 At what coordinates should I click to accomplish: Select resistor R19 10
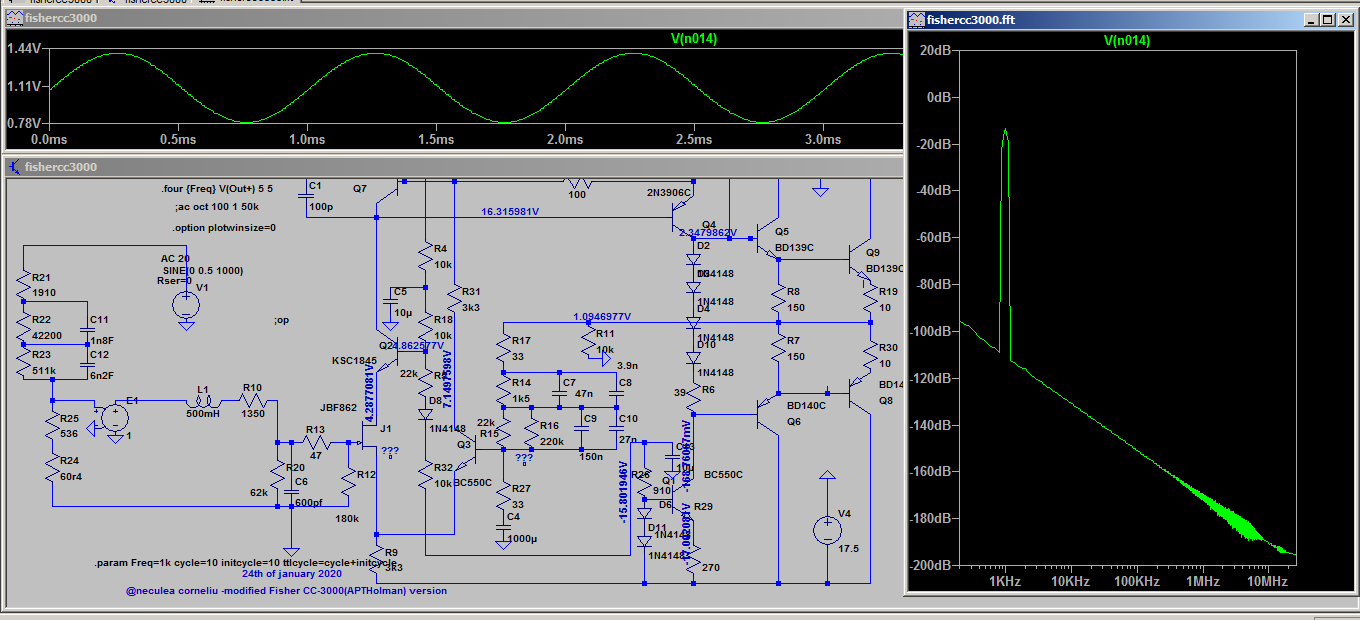[x=869, y=298]
